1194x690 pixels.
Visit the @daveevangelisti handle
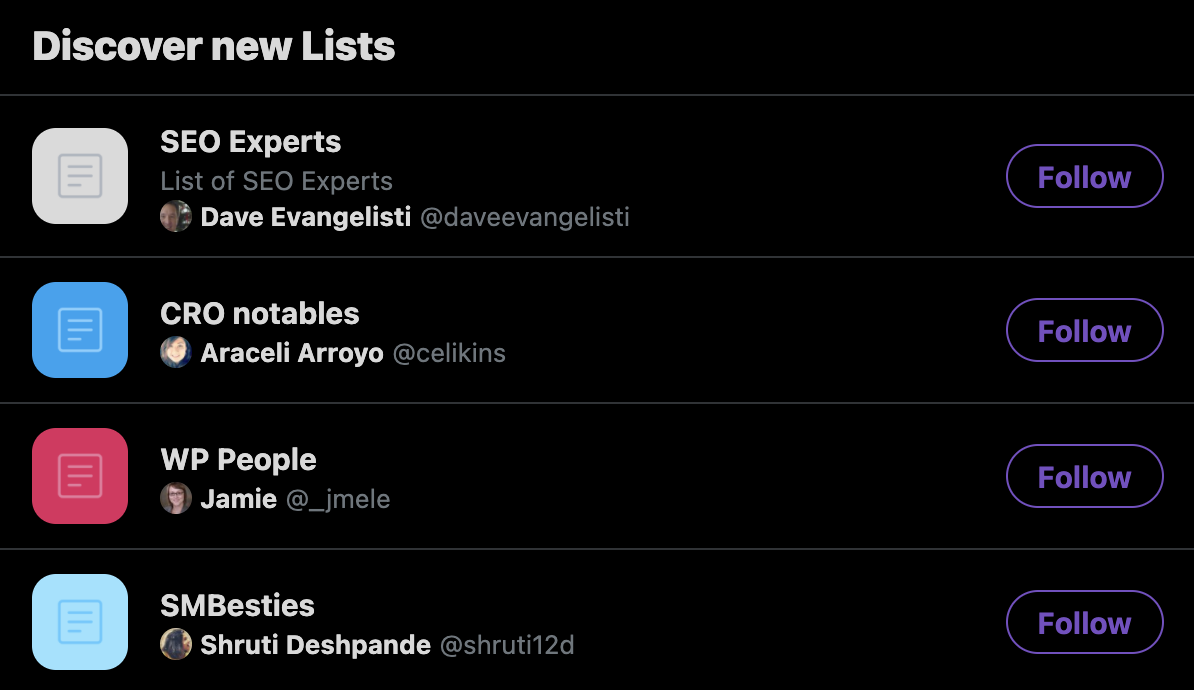(525, 217)
